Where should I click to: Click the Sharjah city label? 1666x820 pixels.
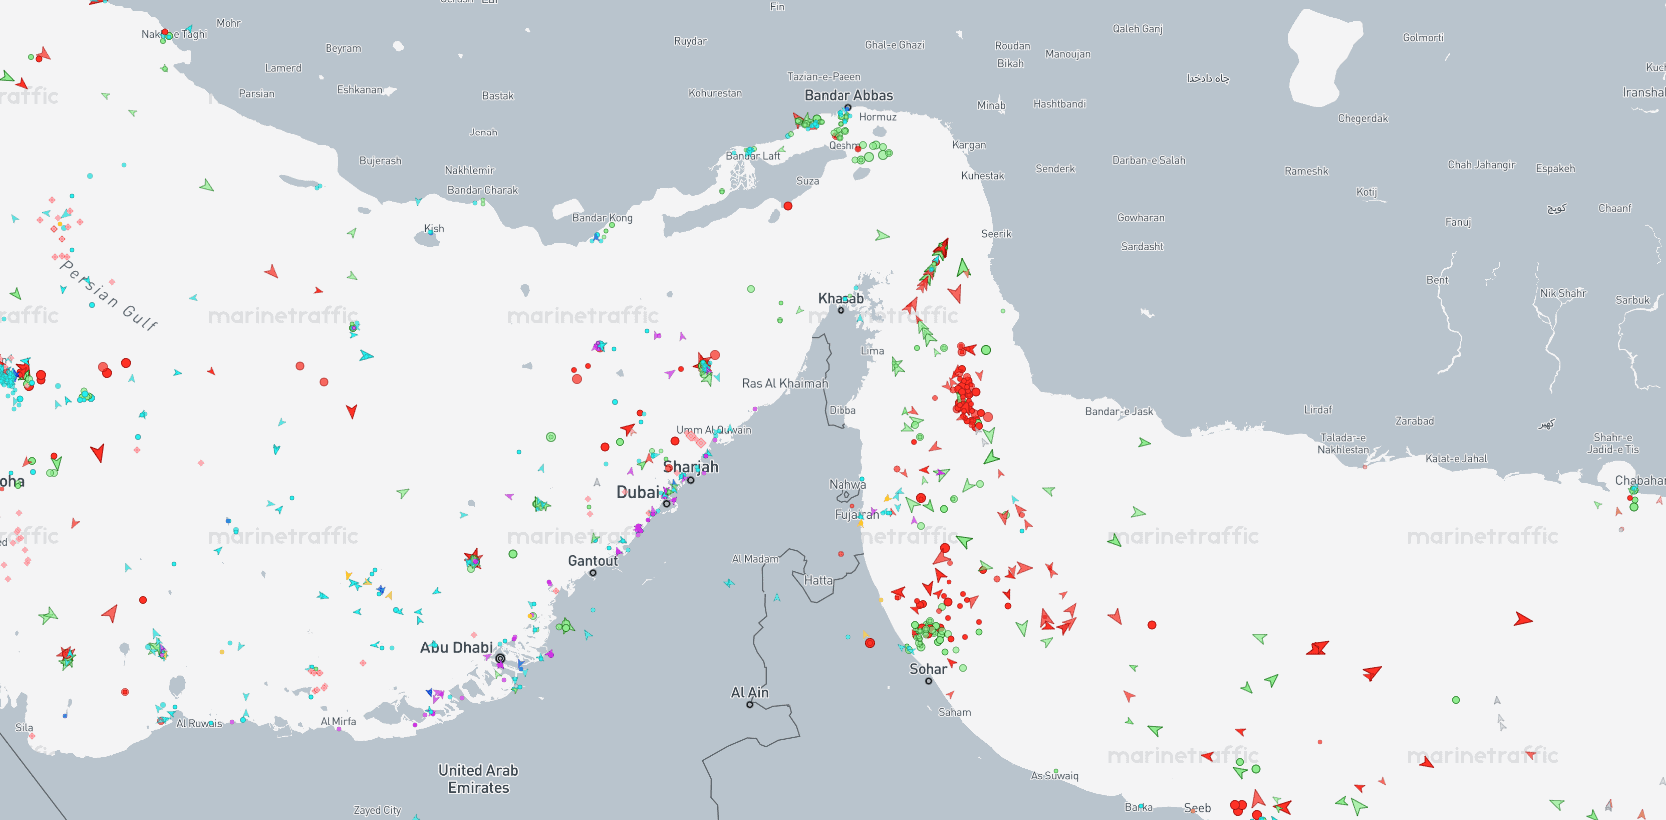point(691,467)
